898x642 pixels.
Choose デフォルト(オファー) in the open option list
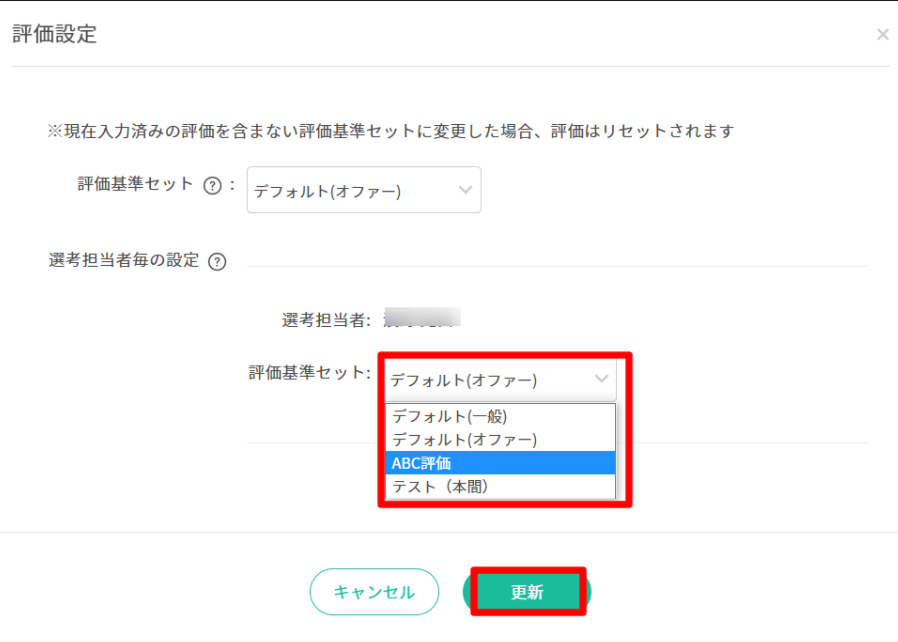tap(465, 439)
